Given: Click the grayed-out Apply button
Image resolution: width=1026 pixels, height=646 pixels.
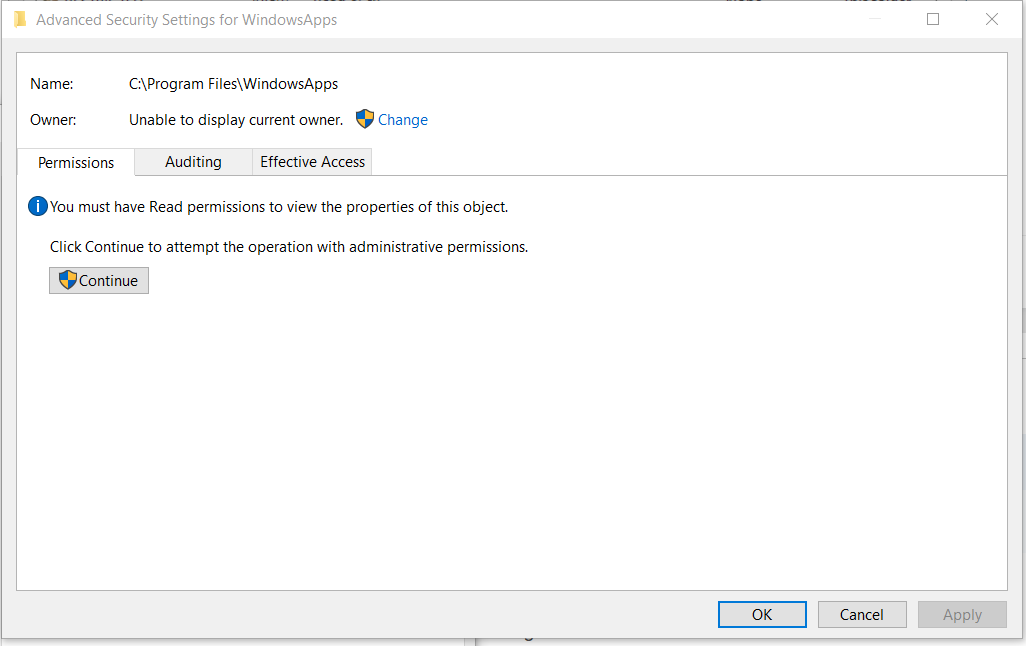Looking at the screenshot, I should coord(961,614).
